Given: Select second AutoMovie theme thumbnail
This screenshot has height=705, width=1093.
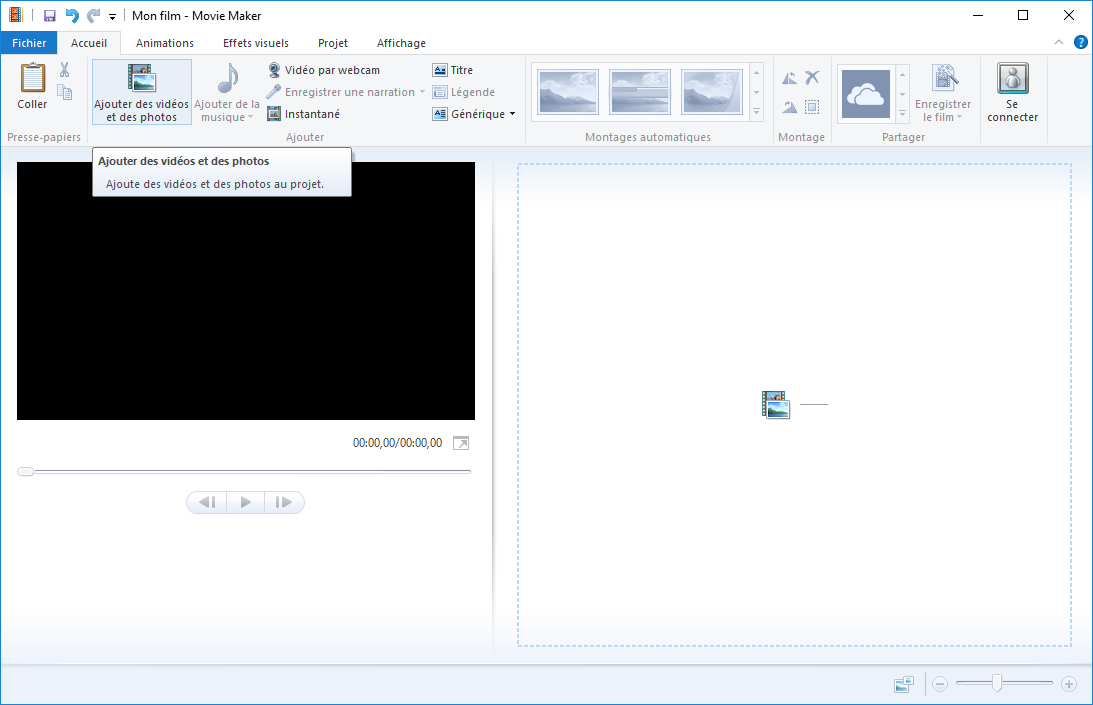Looking at the screenshot, I should pos(640,92).
